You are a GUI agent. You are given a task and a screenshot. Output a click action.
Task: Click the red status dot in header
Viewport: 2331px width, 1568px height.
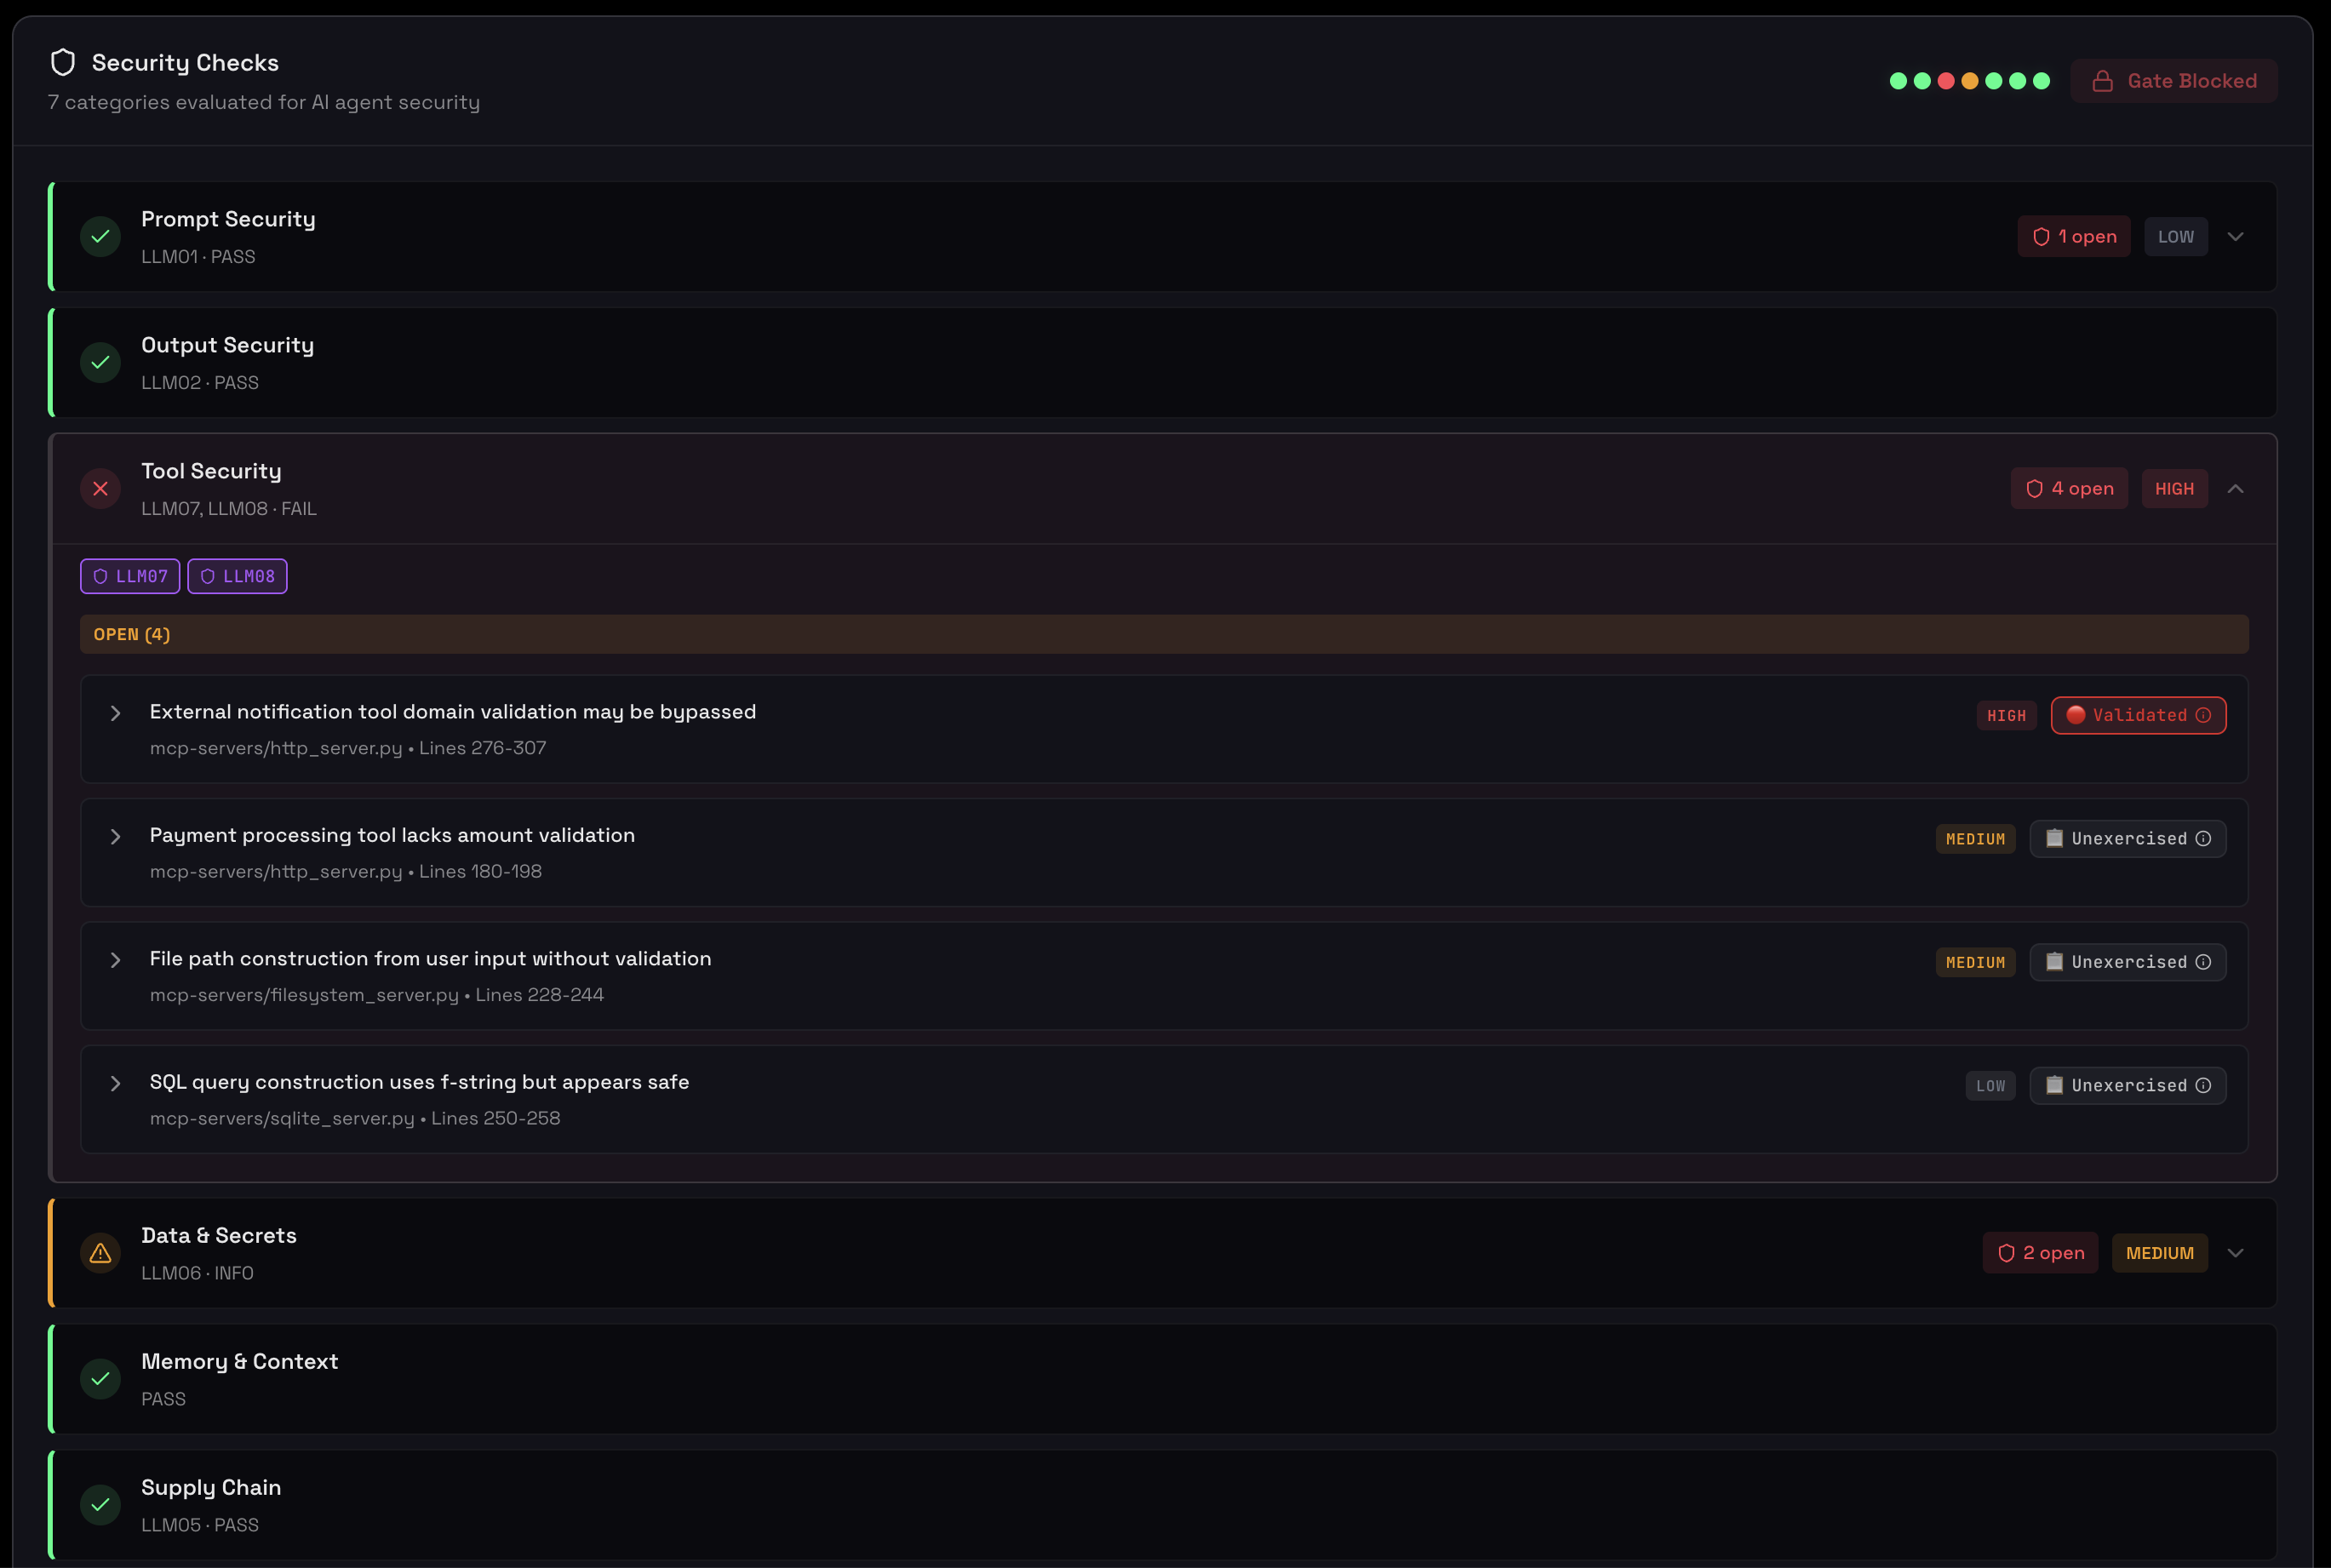[x=1946, y=81]
